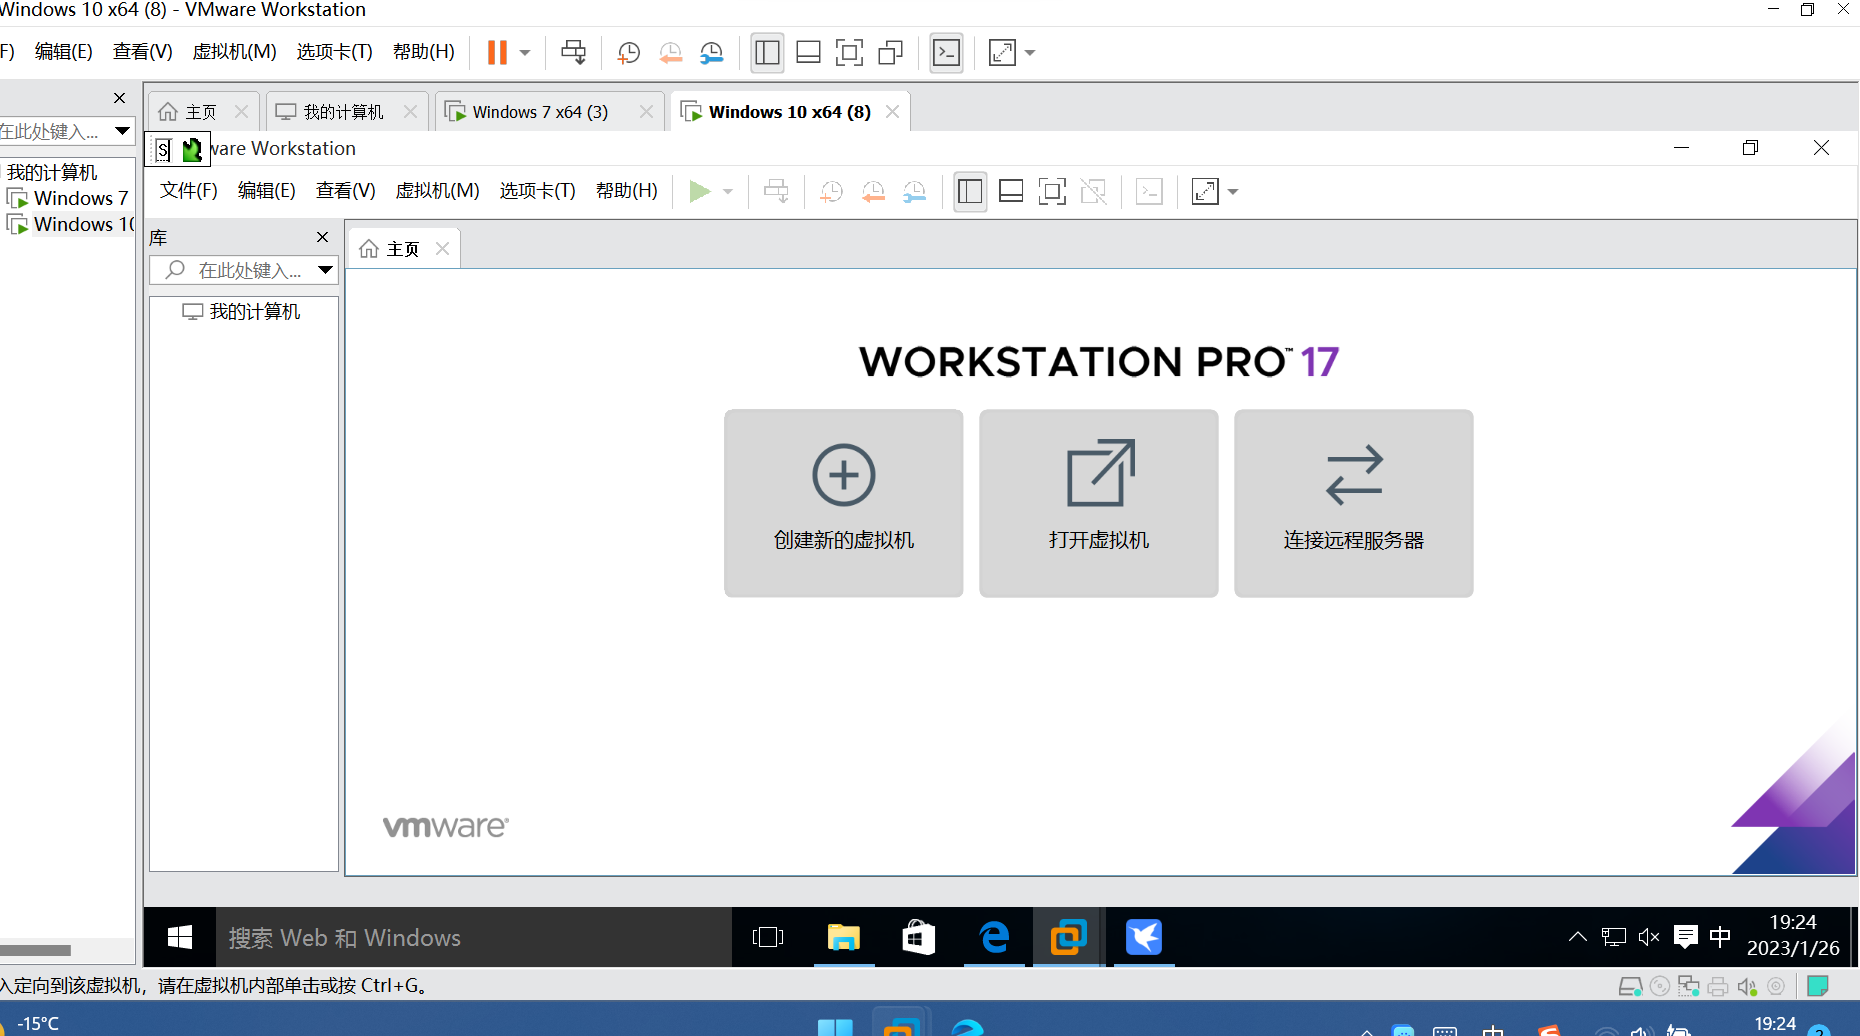The image size is (1860, 1036).
Task: Click the green power-on play button
Action: [x=700, y=191]
